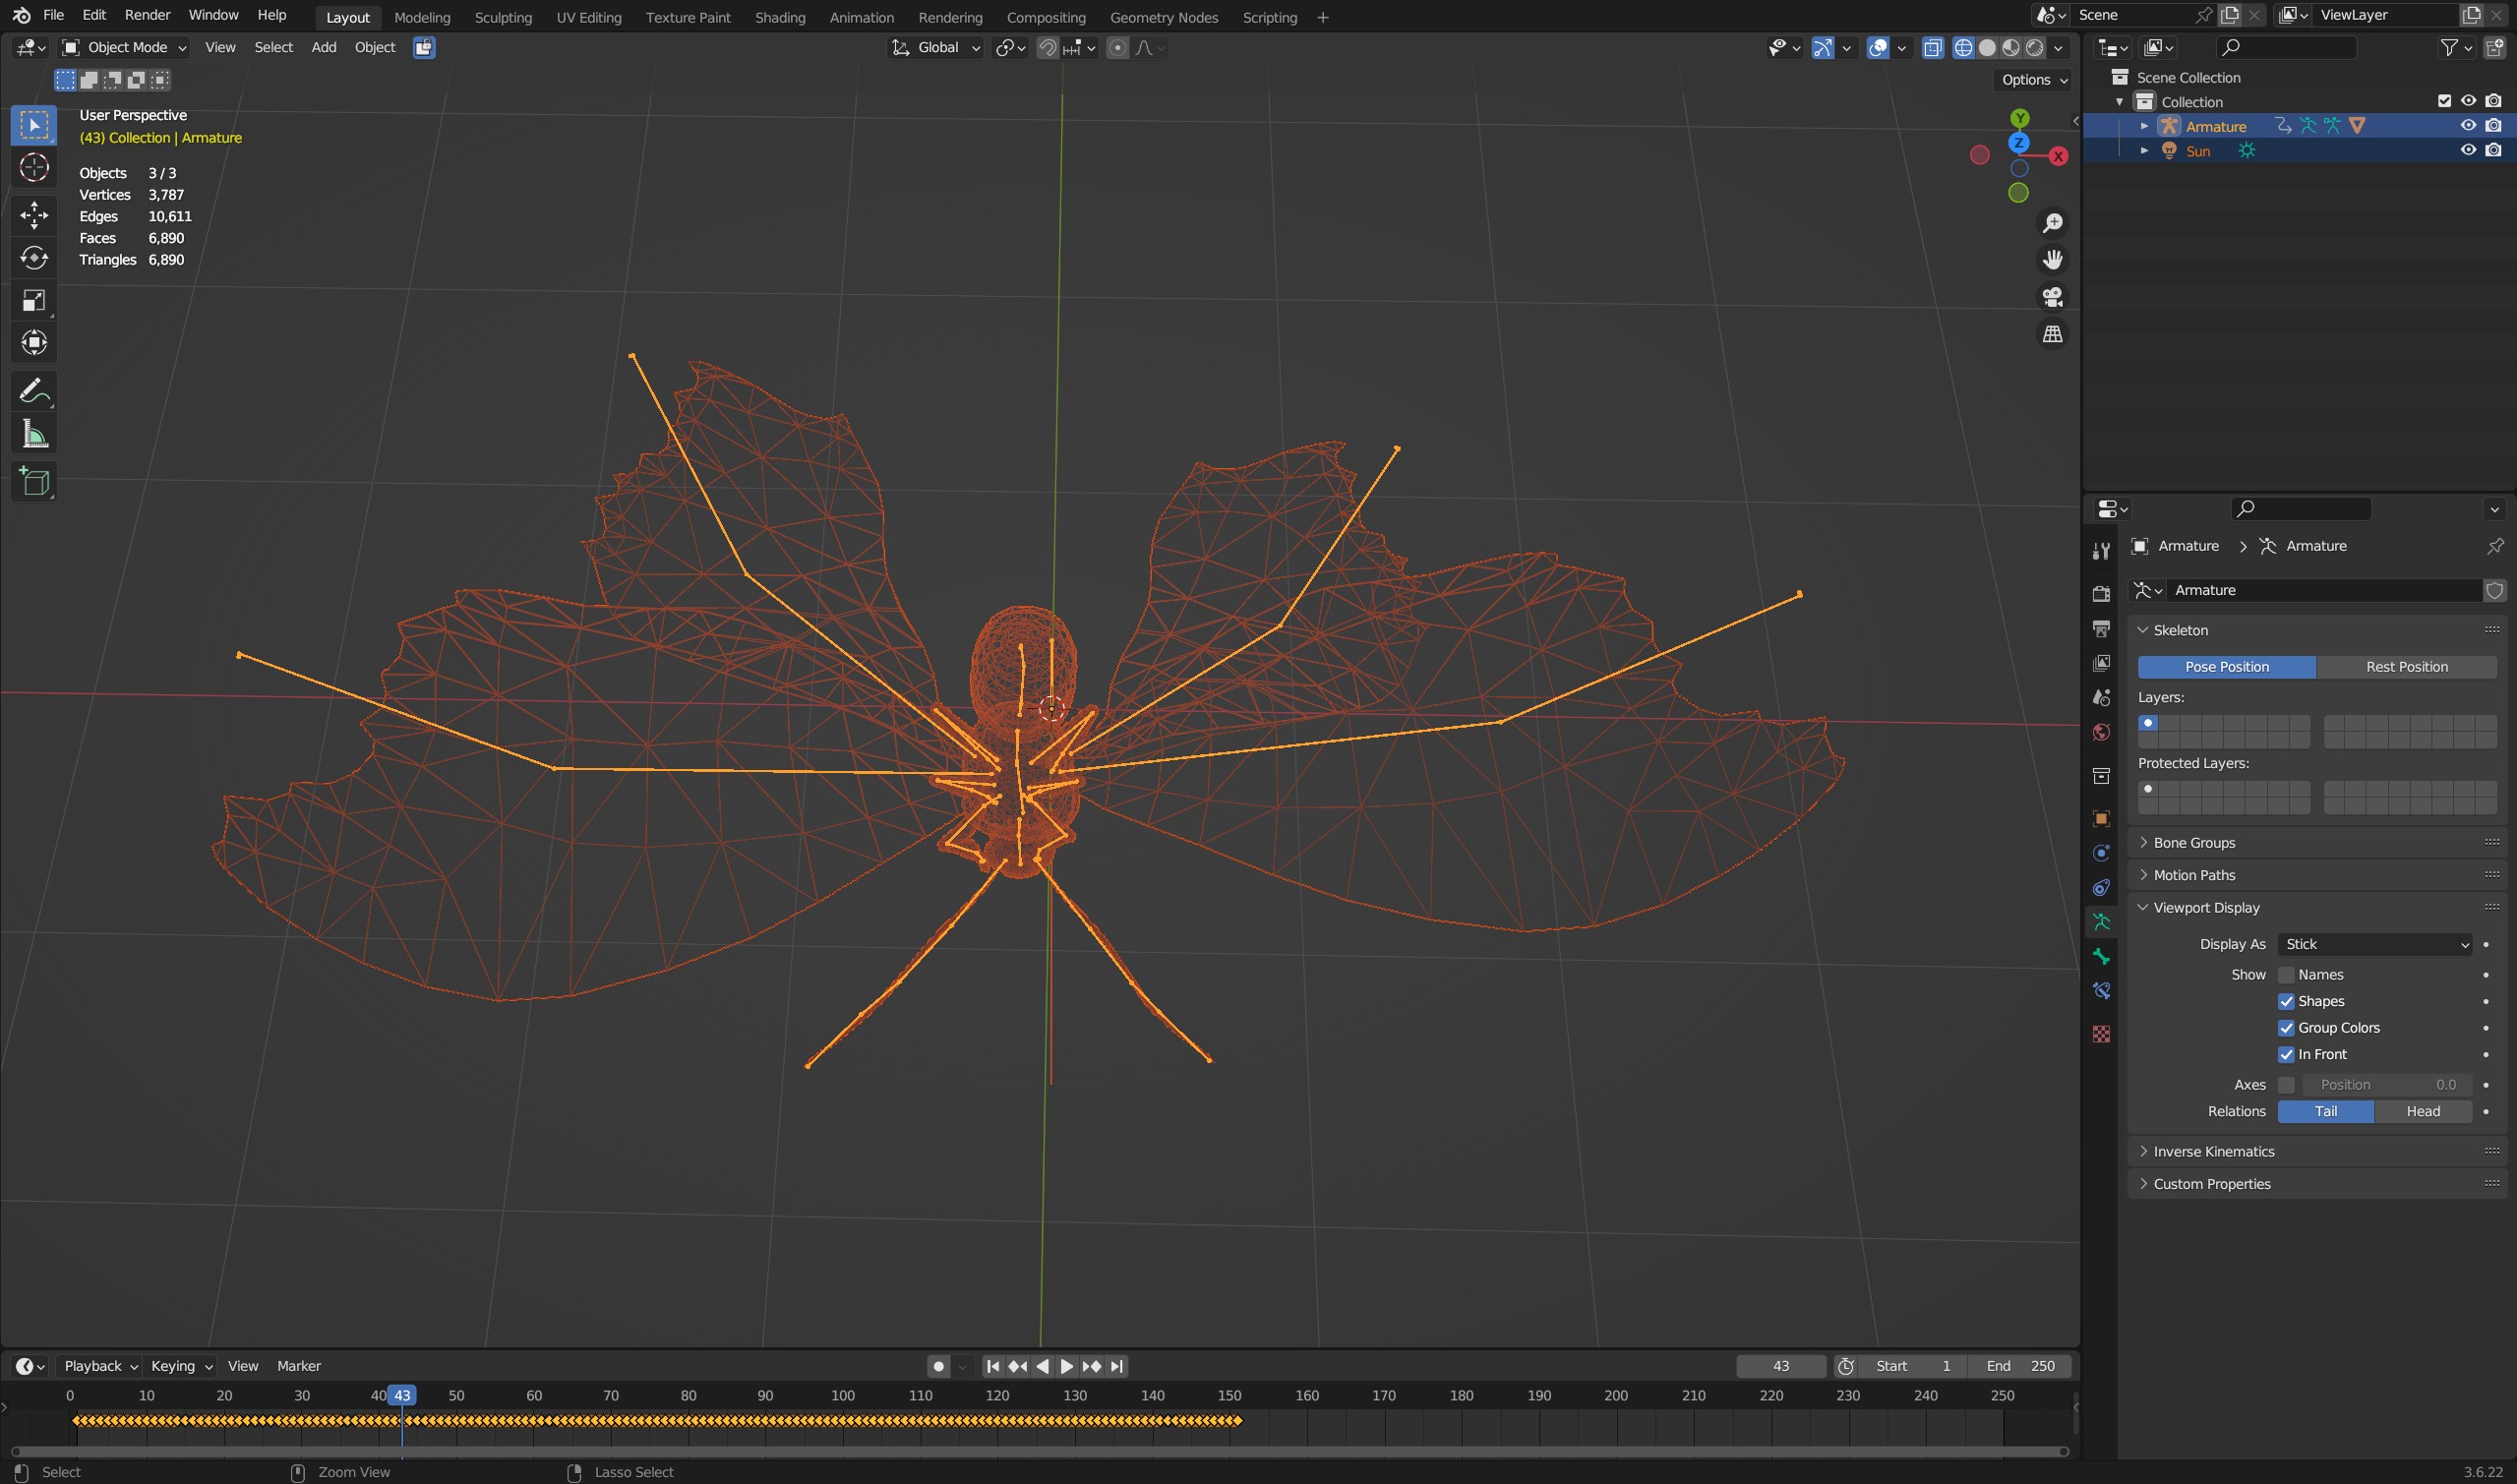Image resolution: width=2517 pixels, height=1484 pixels.
Task: Click the orthographic/perspective grid view icon
Action: [x=2052, y=334]
